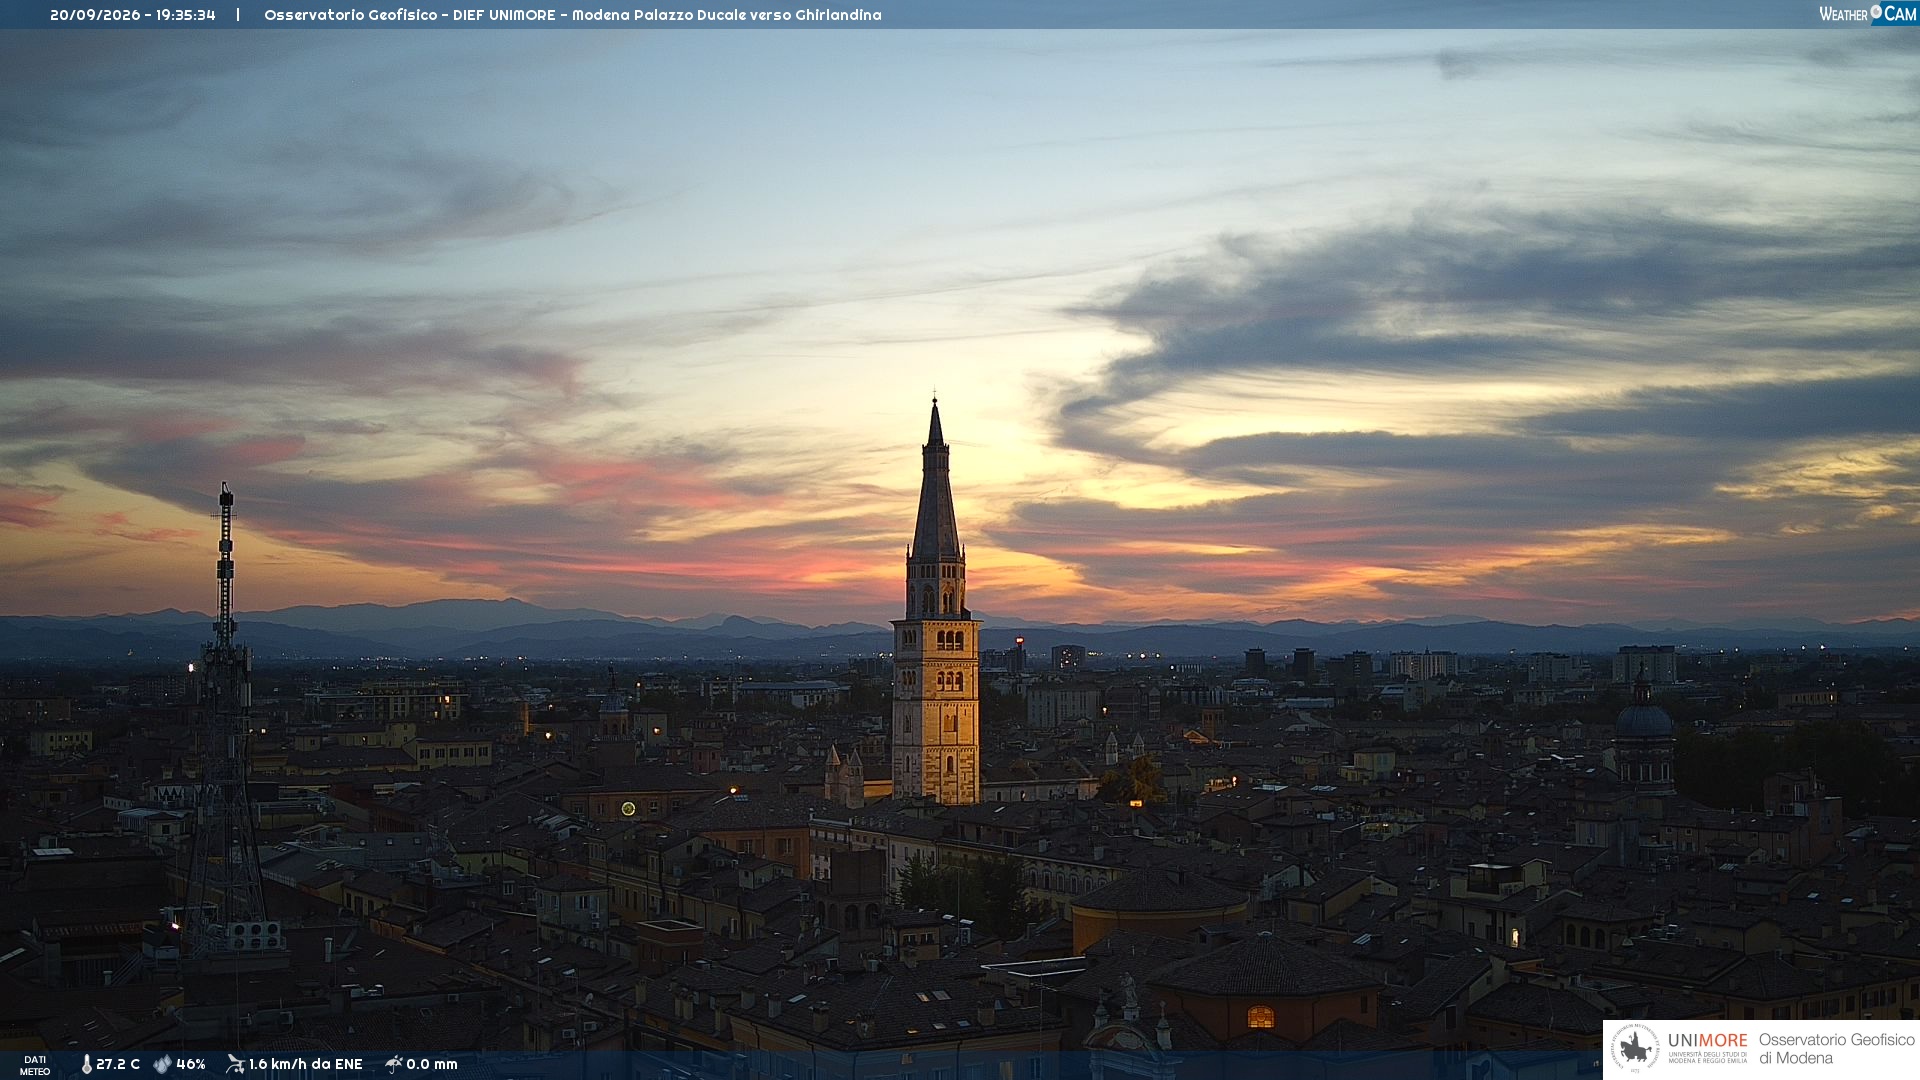Click the 0.0 mm rainfall value
1920x1080 pixels.
432,1064
